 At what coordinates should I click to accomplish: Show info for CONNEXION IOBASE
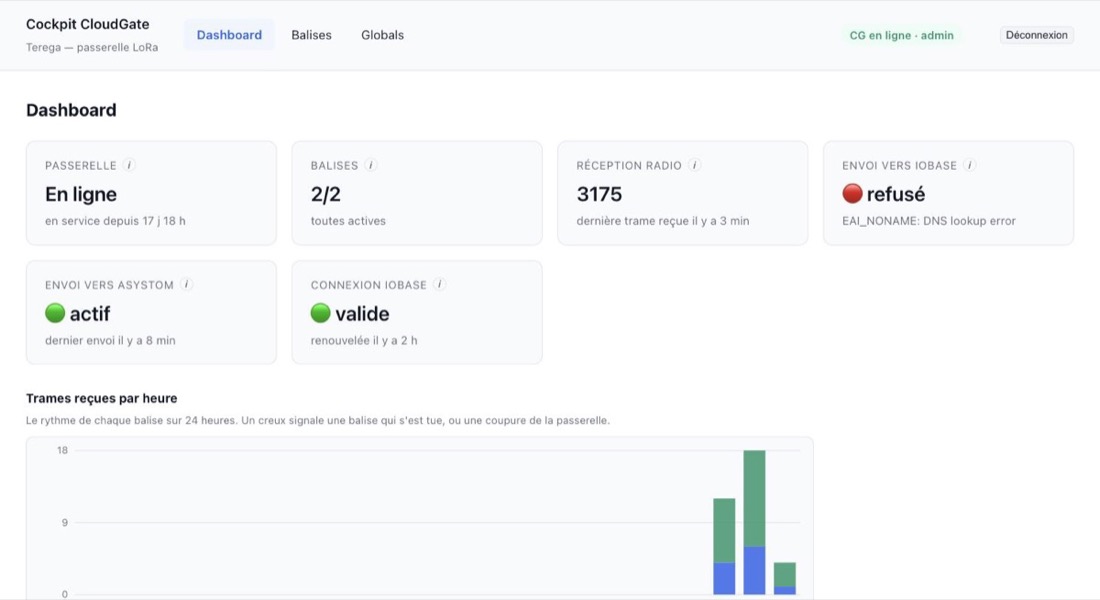tap(439, 284)
